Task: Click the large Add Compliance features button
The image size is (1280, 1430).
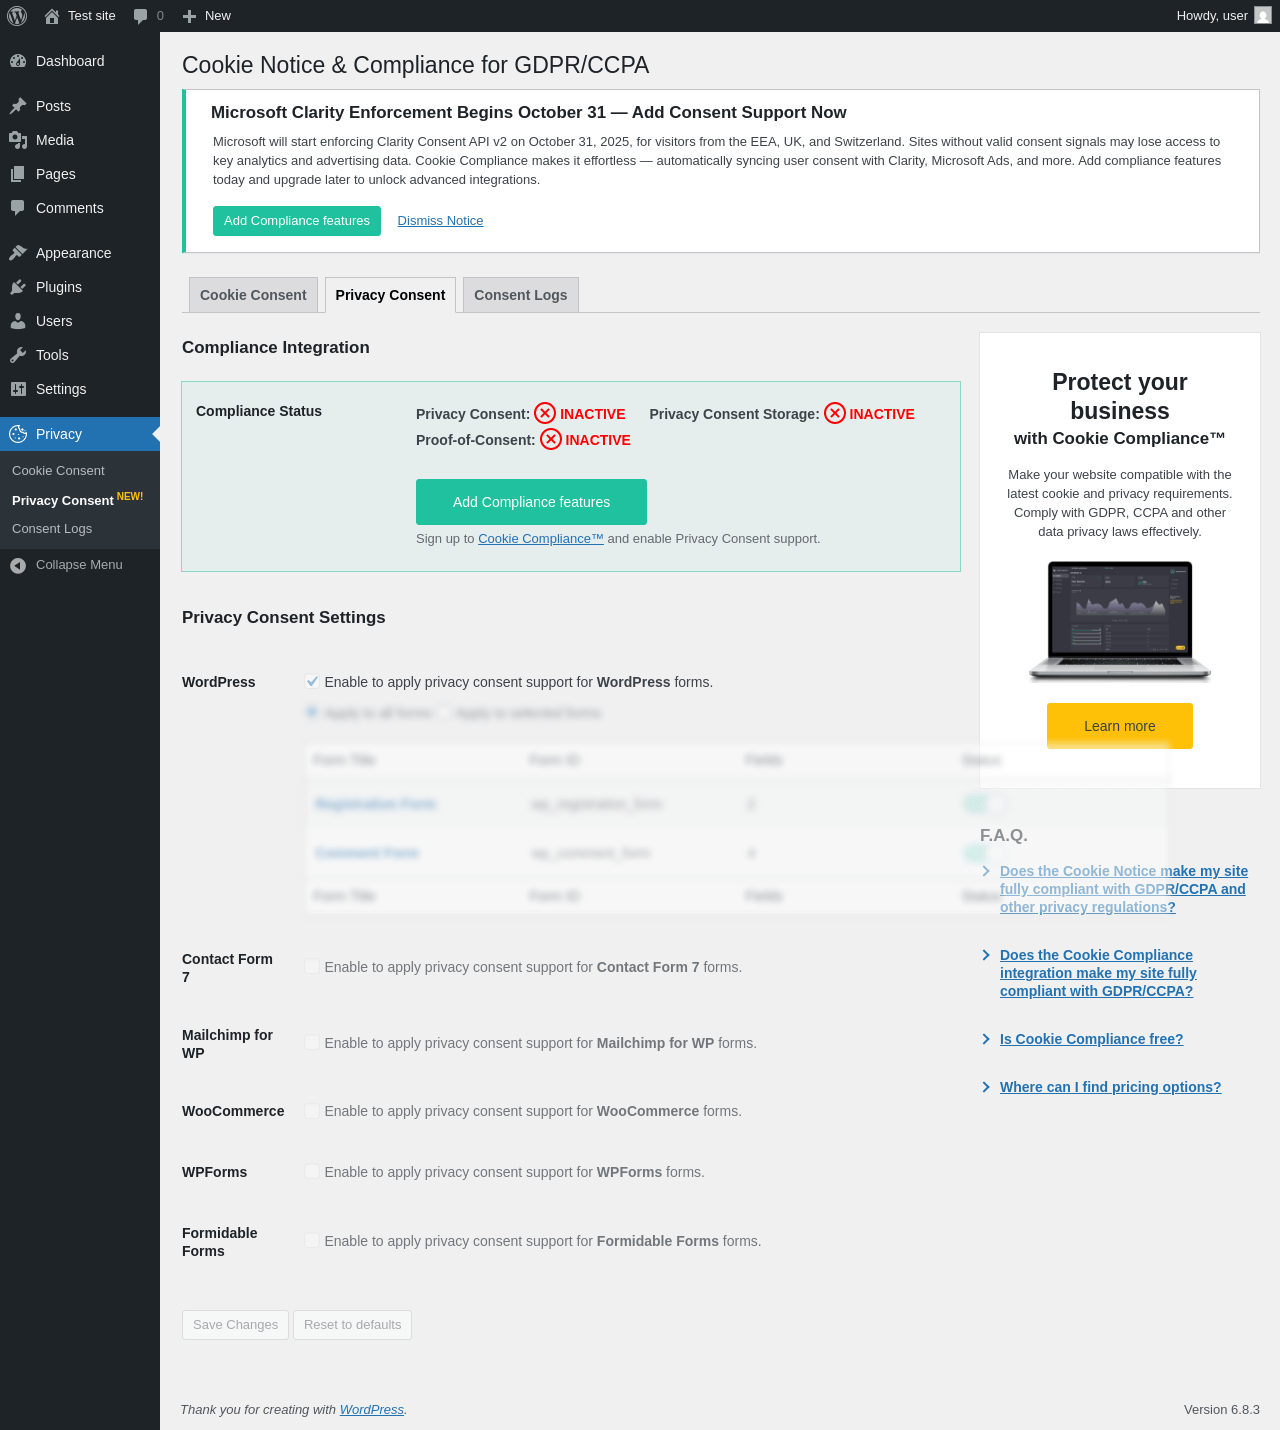Action: tap(531, 502)
